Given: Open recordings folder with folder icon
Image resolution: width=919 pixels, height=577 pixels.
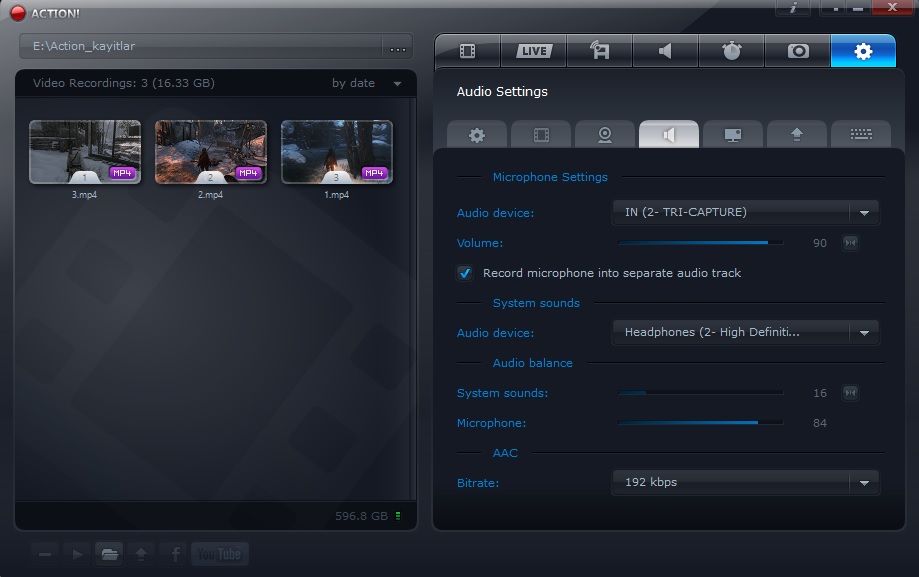Looking at the screenshot, I should coord(109,554).
